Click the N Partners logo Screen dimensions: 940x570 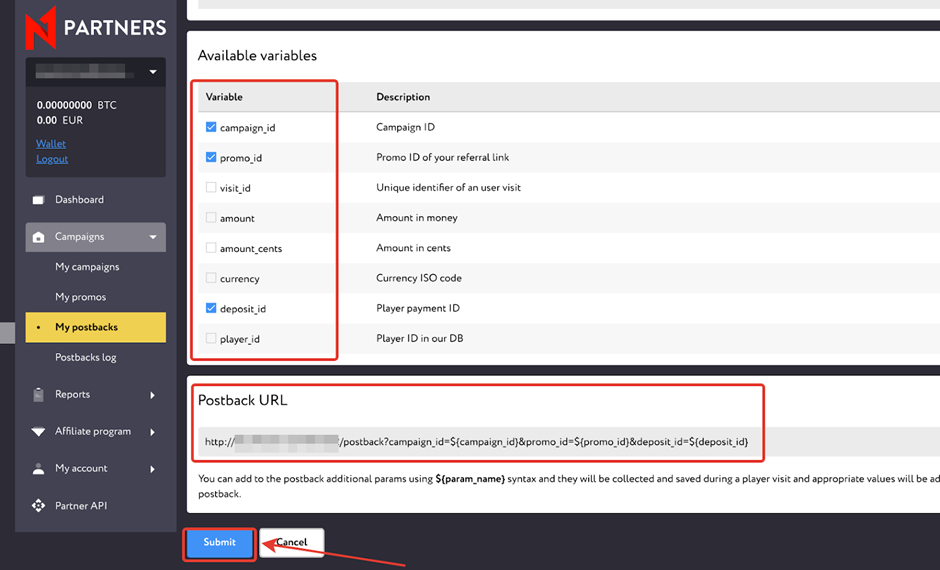click(96, 25)
